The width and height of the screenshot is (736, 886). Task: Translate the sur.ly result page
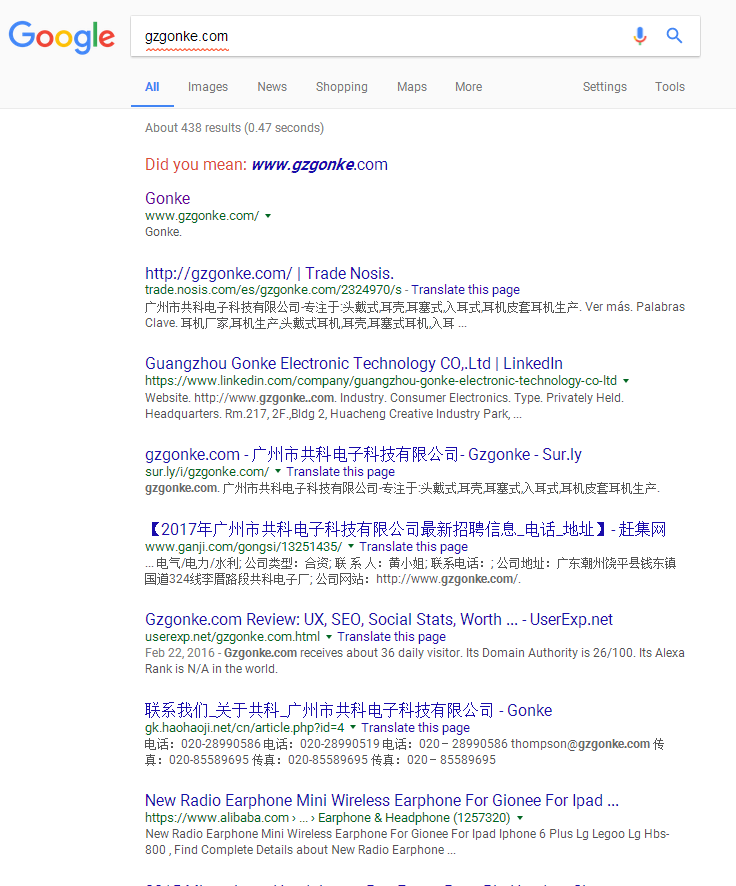click(341, 472)
